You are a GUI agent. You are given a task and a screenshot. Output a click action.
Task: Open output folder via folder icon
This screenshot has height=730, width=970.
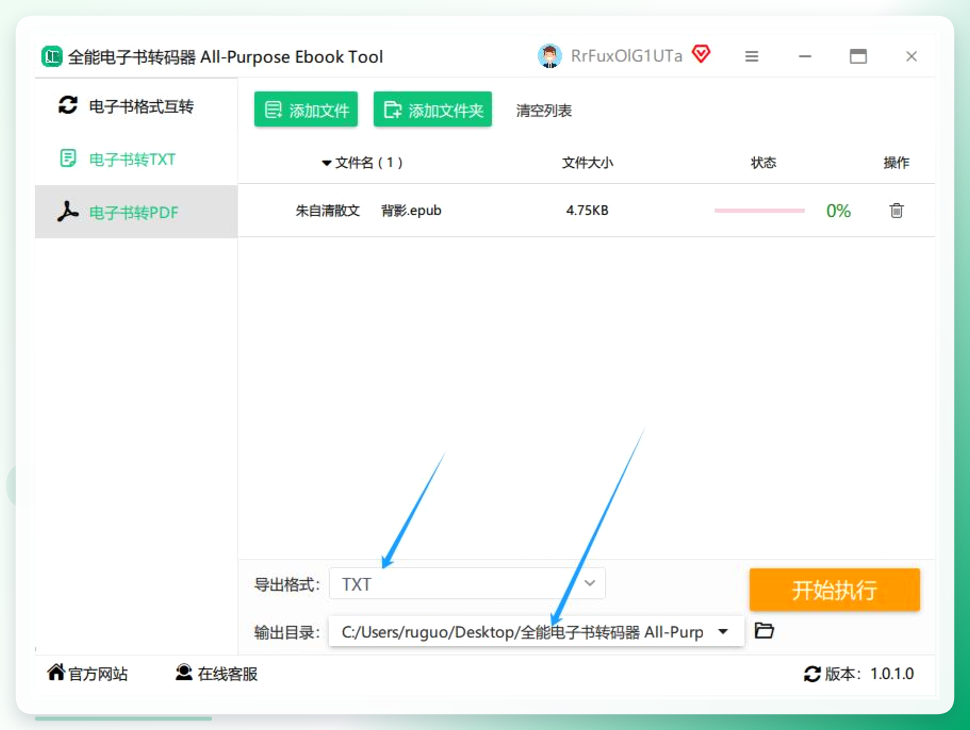coord(765,630)
